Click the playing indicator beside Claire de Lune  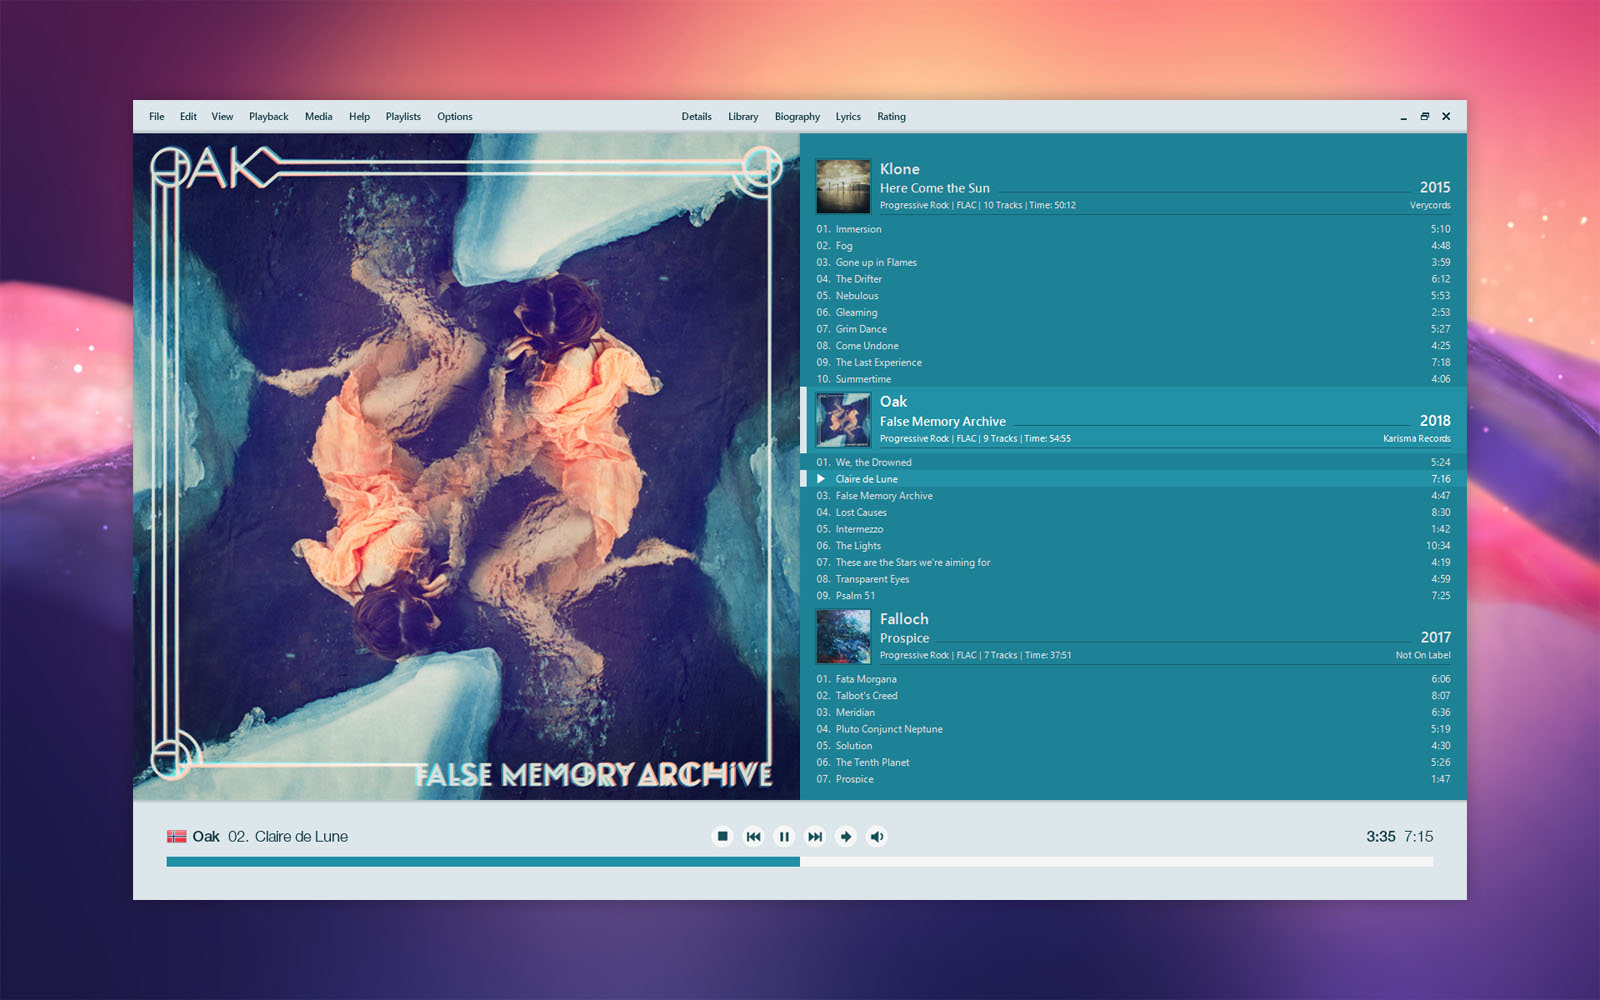click(x=821, y=479)
